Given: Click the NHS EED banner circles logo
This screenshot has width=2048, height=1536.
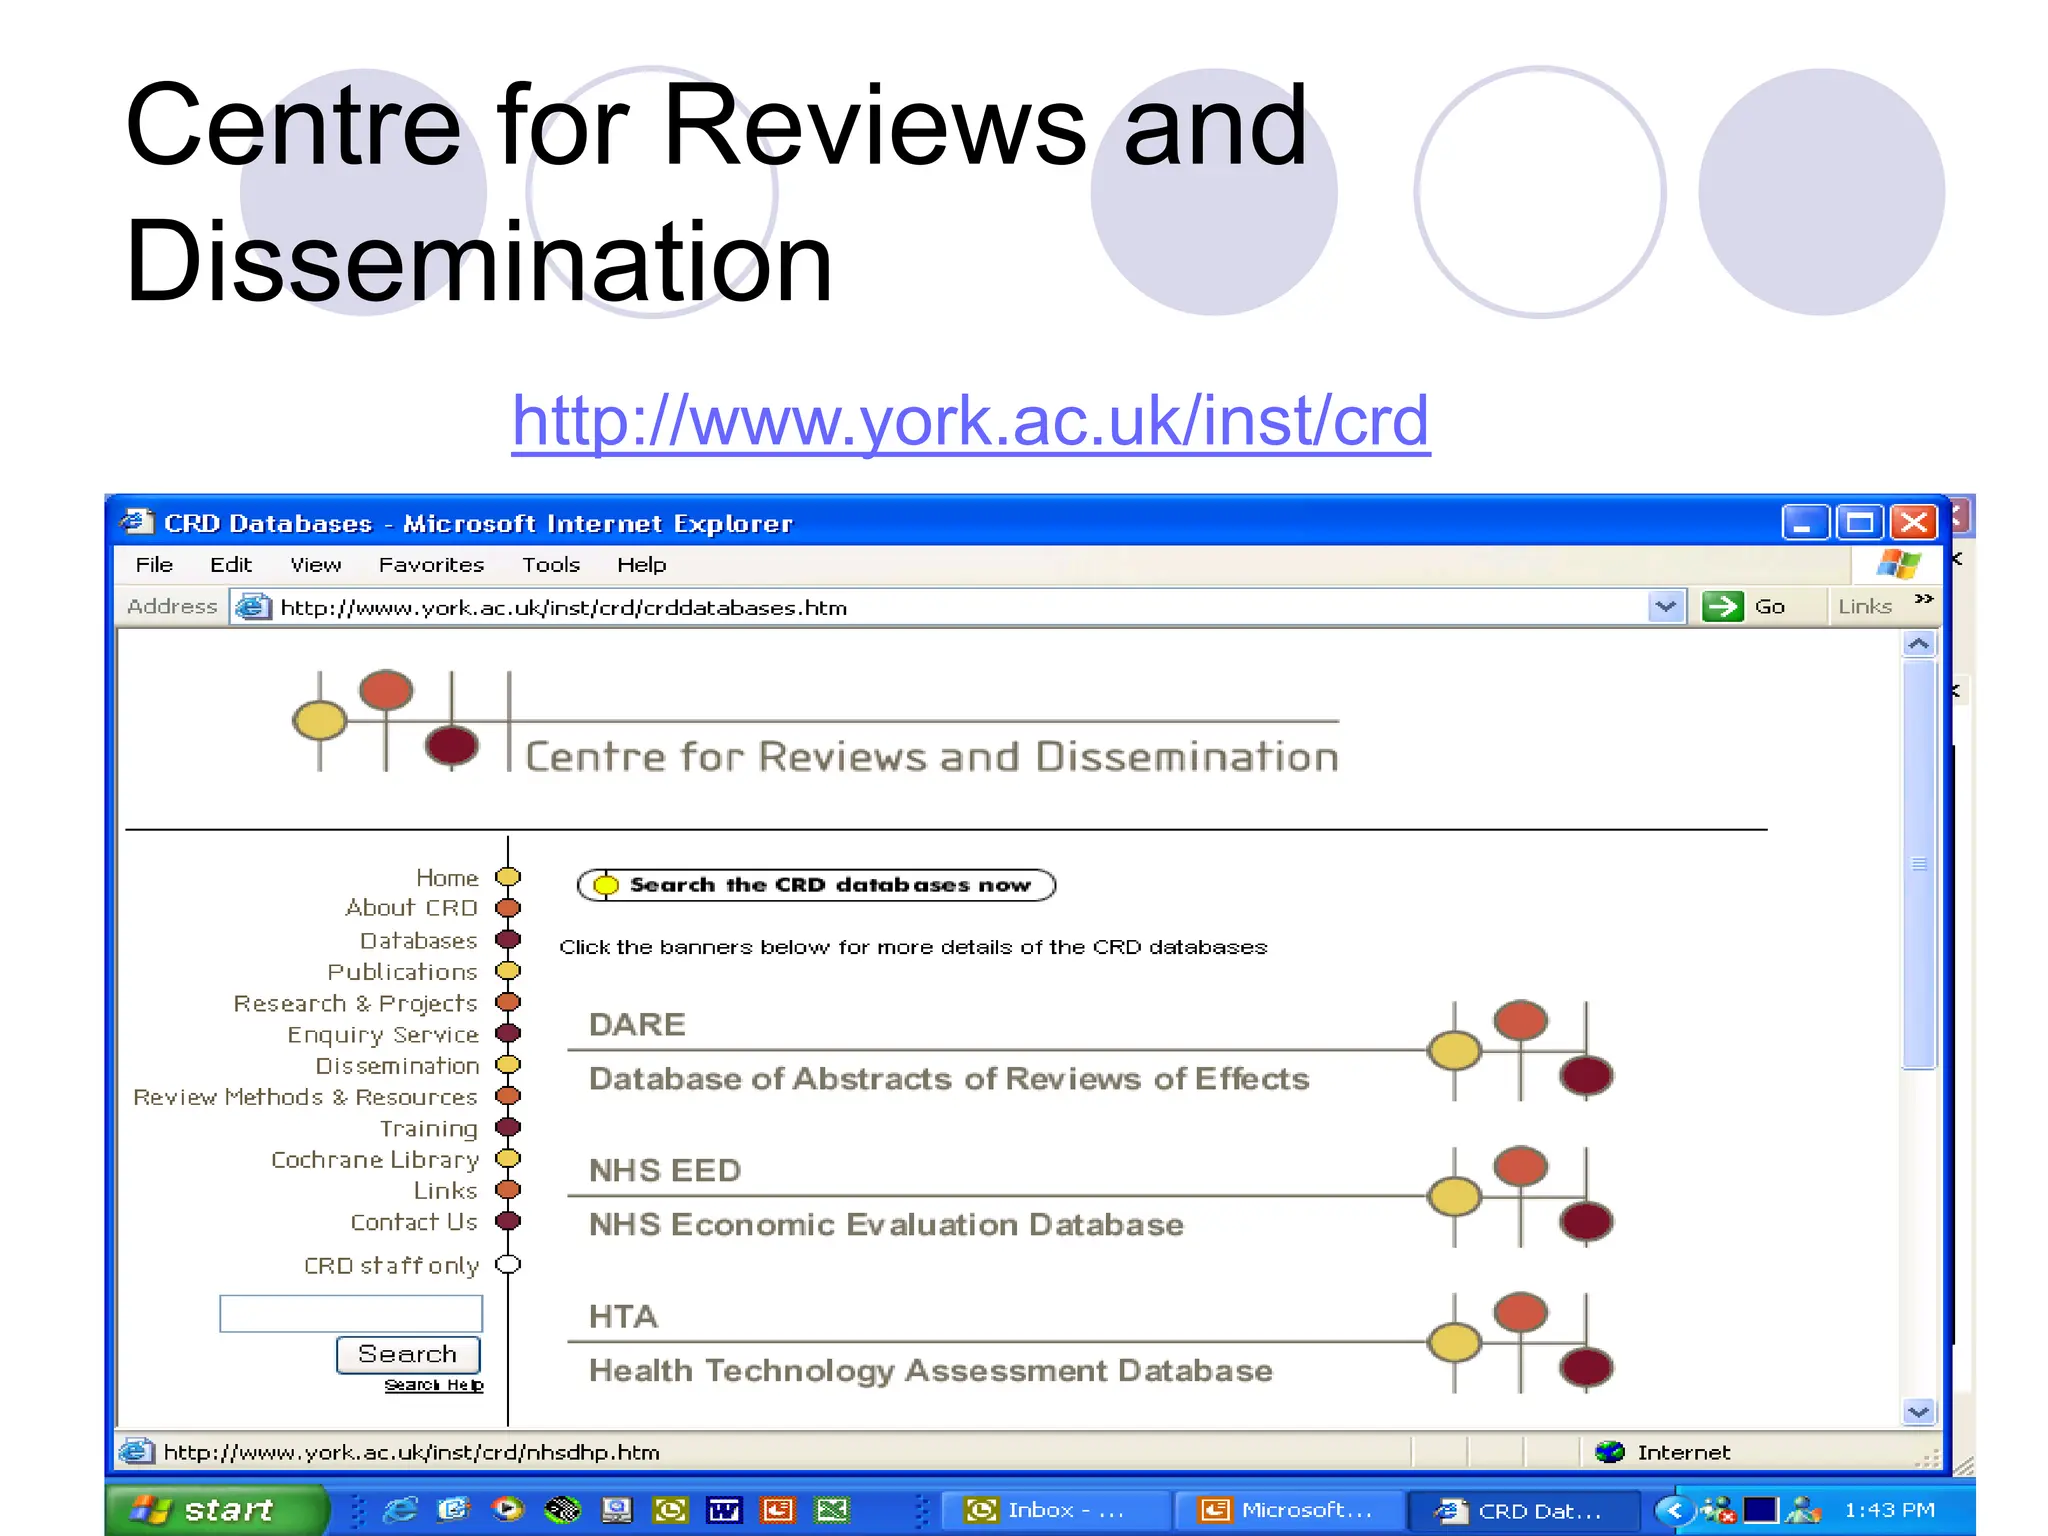Looking at the screenshot, I should click(x=1520, y=1196).
